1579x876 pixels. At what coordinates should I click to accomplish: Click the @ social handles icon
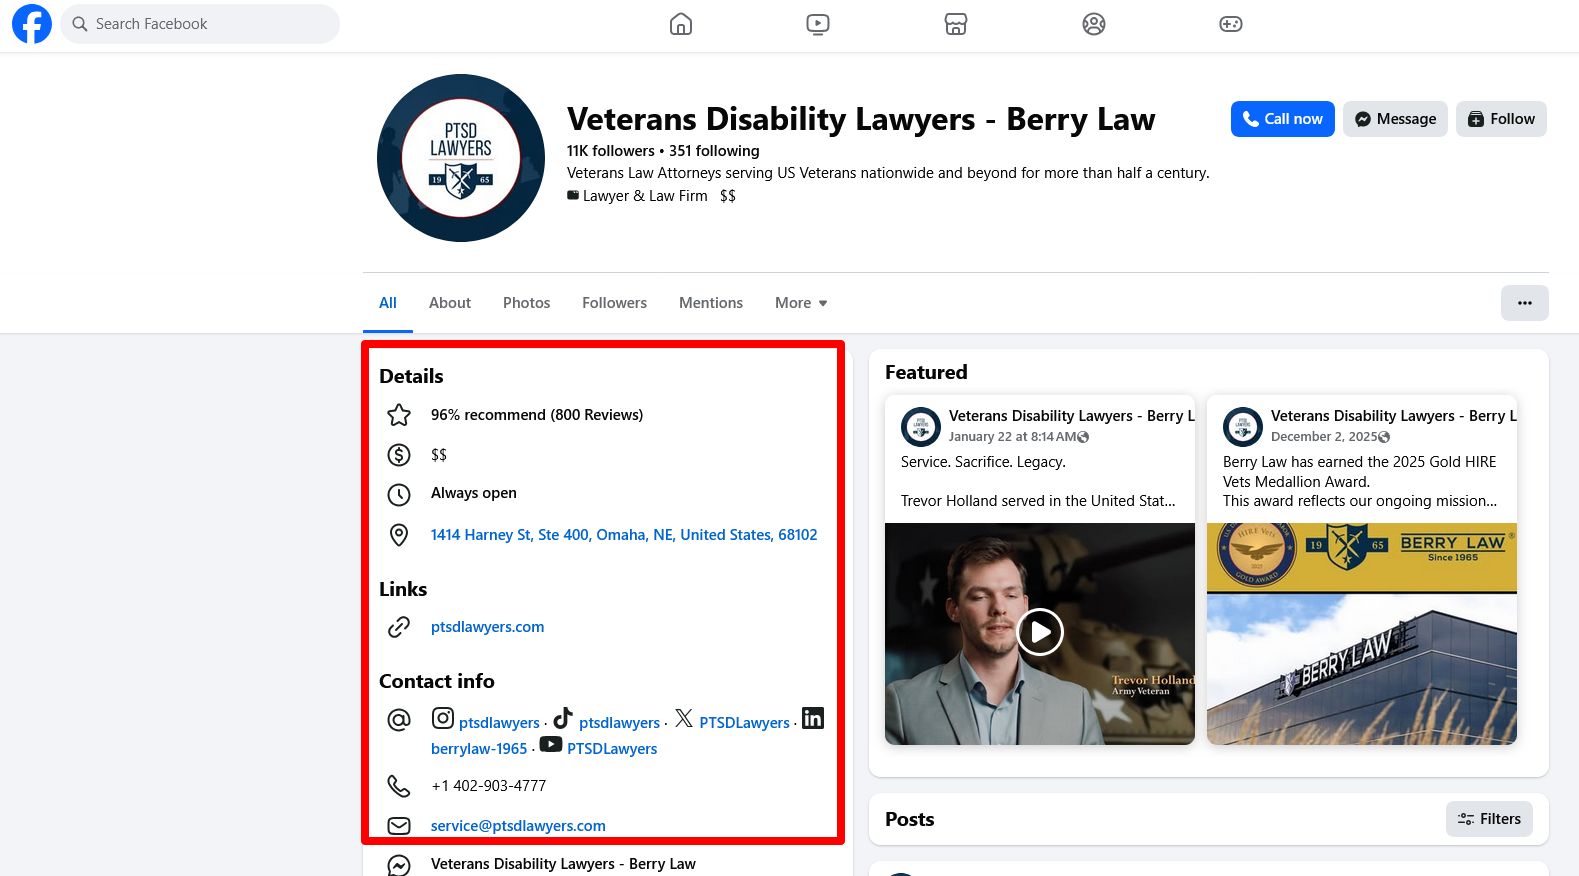tap(399, 720)
